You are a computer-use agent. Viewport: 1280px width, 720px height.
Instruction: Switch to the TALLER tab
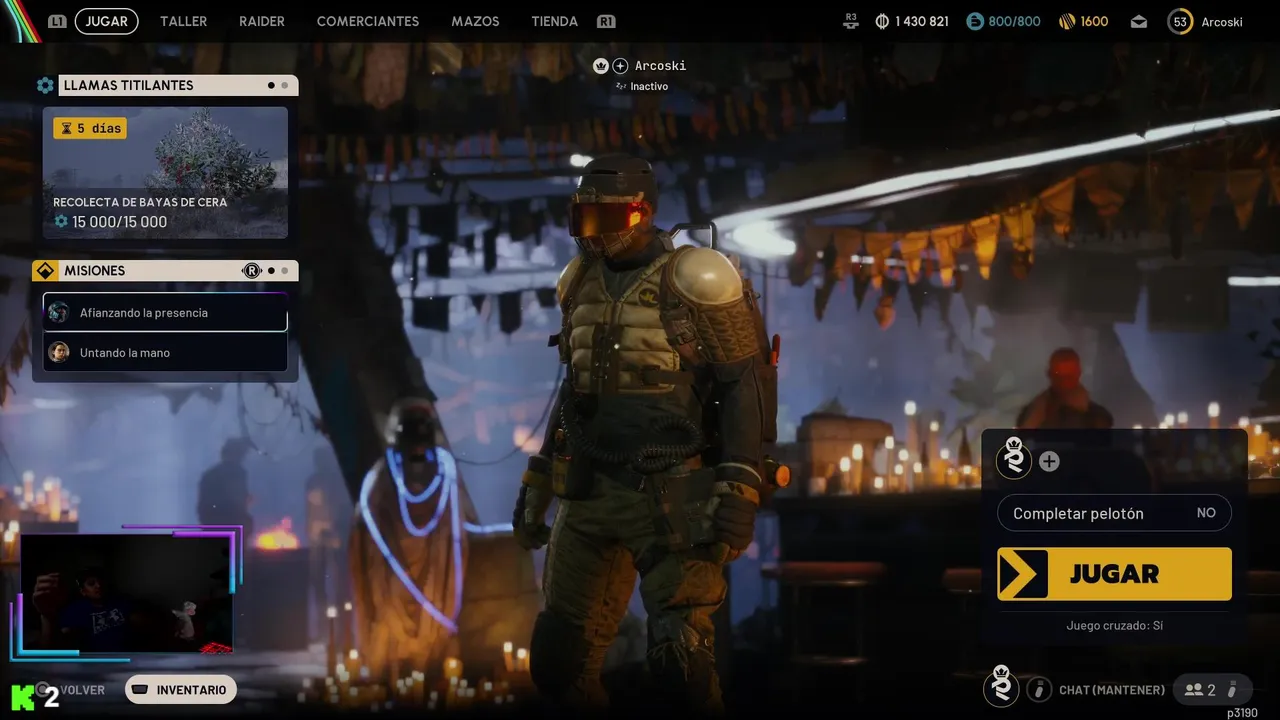click(183, 21)
